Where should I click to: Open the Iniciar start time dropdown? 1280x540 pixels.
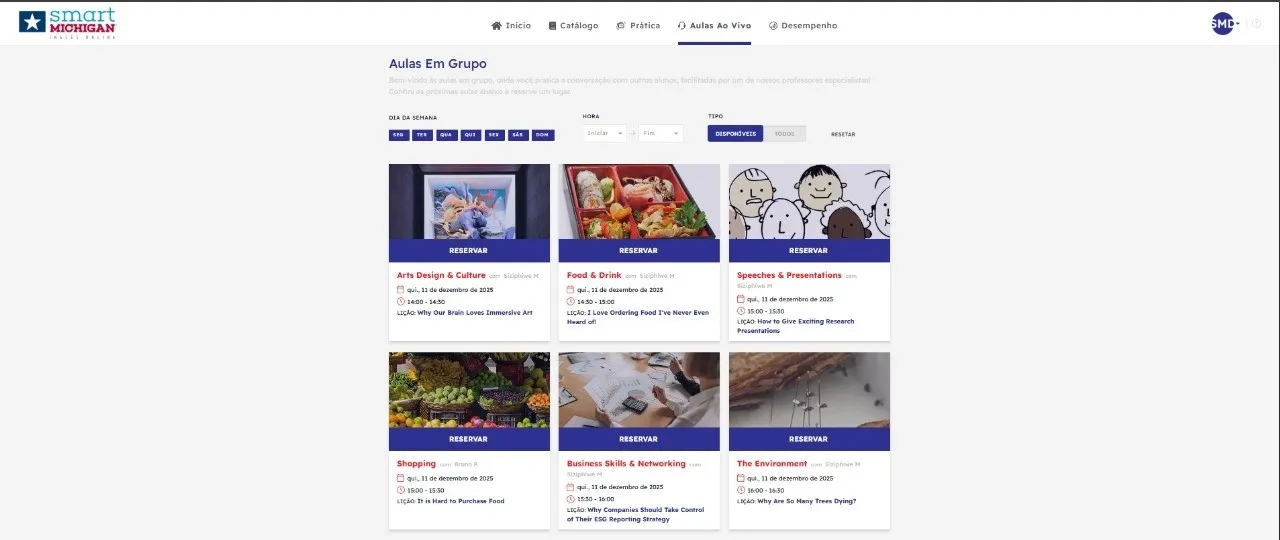(x=605, y=133)
